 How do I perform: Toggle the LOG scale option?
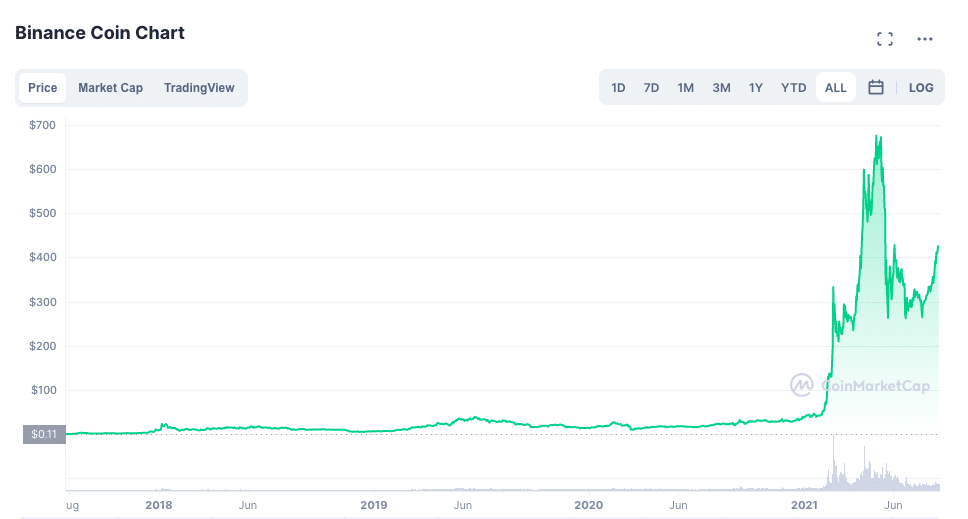coord(920,88)
